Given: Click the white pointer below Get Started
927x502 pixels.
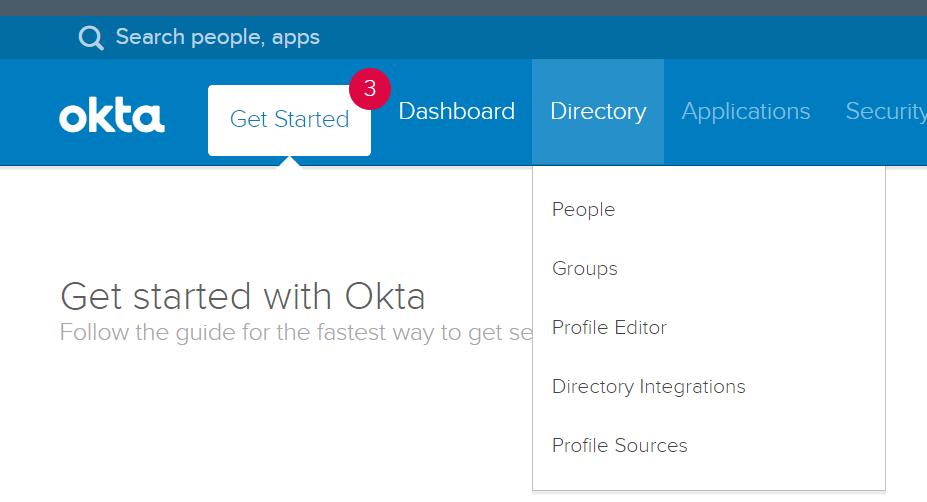Looking at the screenshot, I should tap(289, 161).
